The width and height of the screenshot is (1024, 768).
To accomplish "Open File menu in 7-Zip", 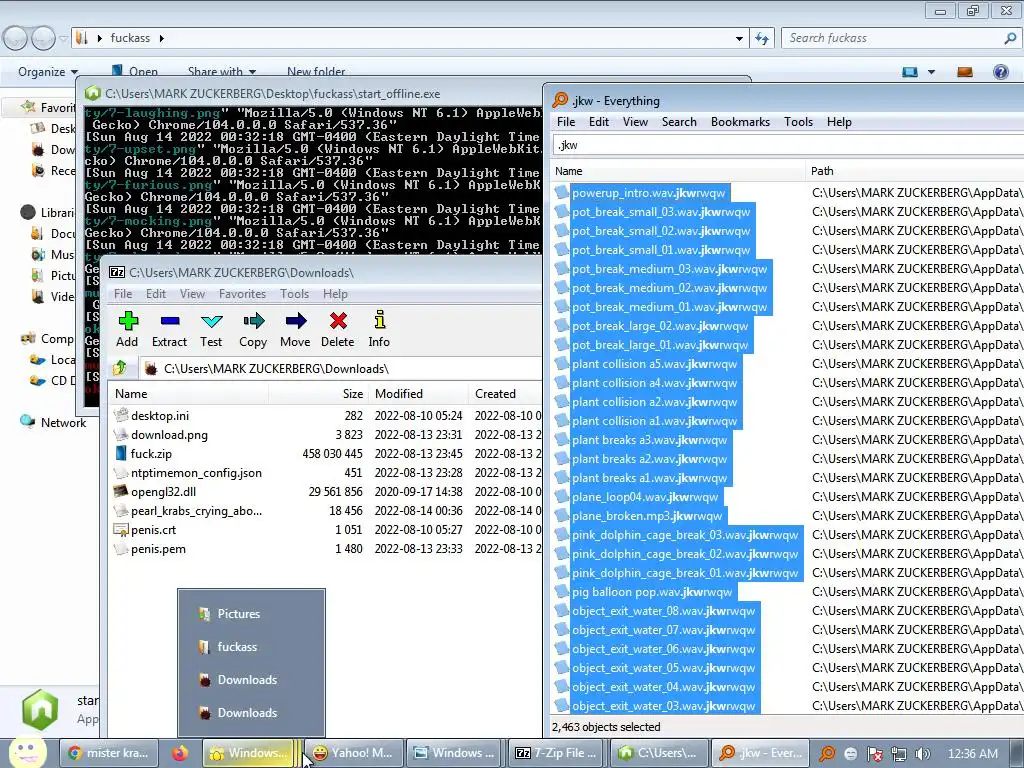I will click(123, 294).
